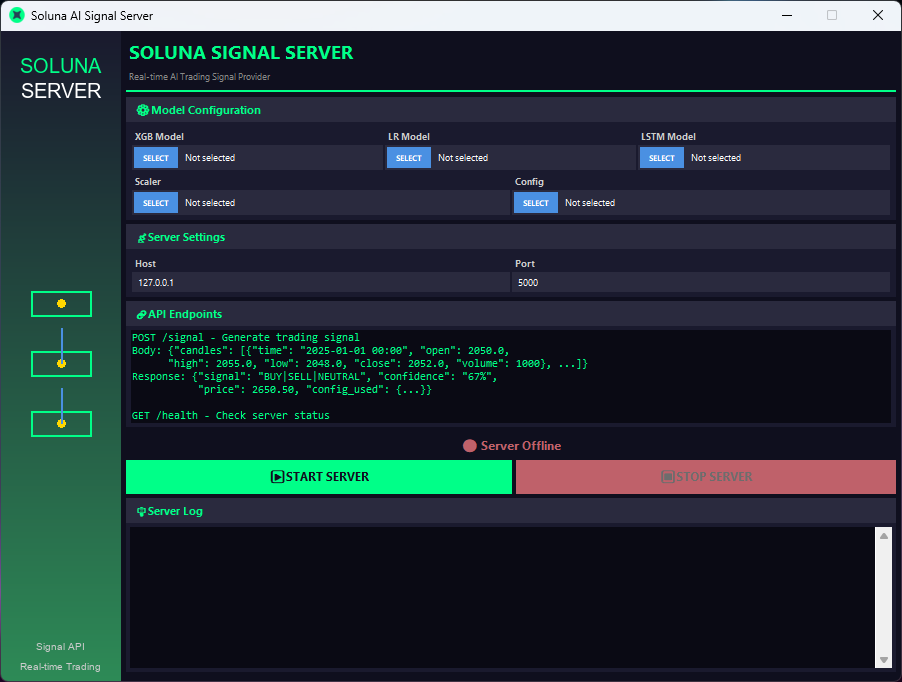Click the bottom node box in sidebar diagram
Viewport: 902px width, 682px height.
tap(62, 423)
